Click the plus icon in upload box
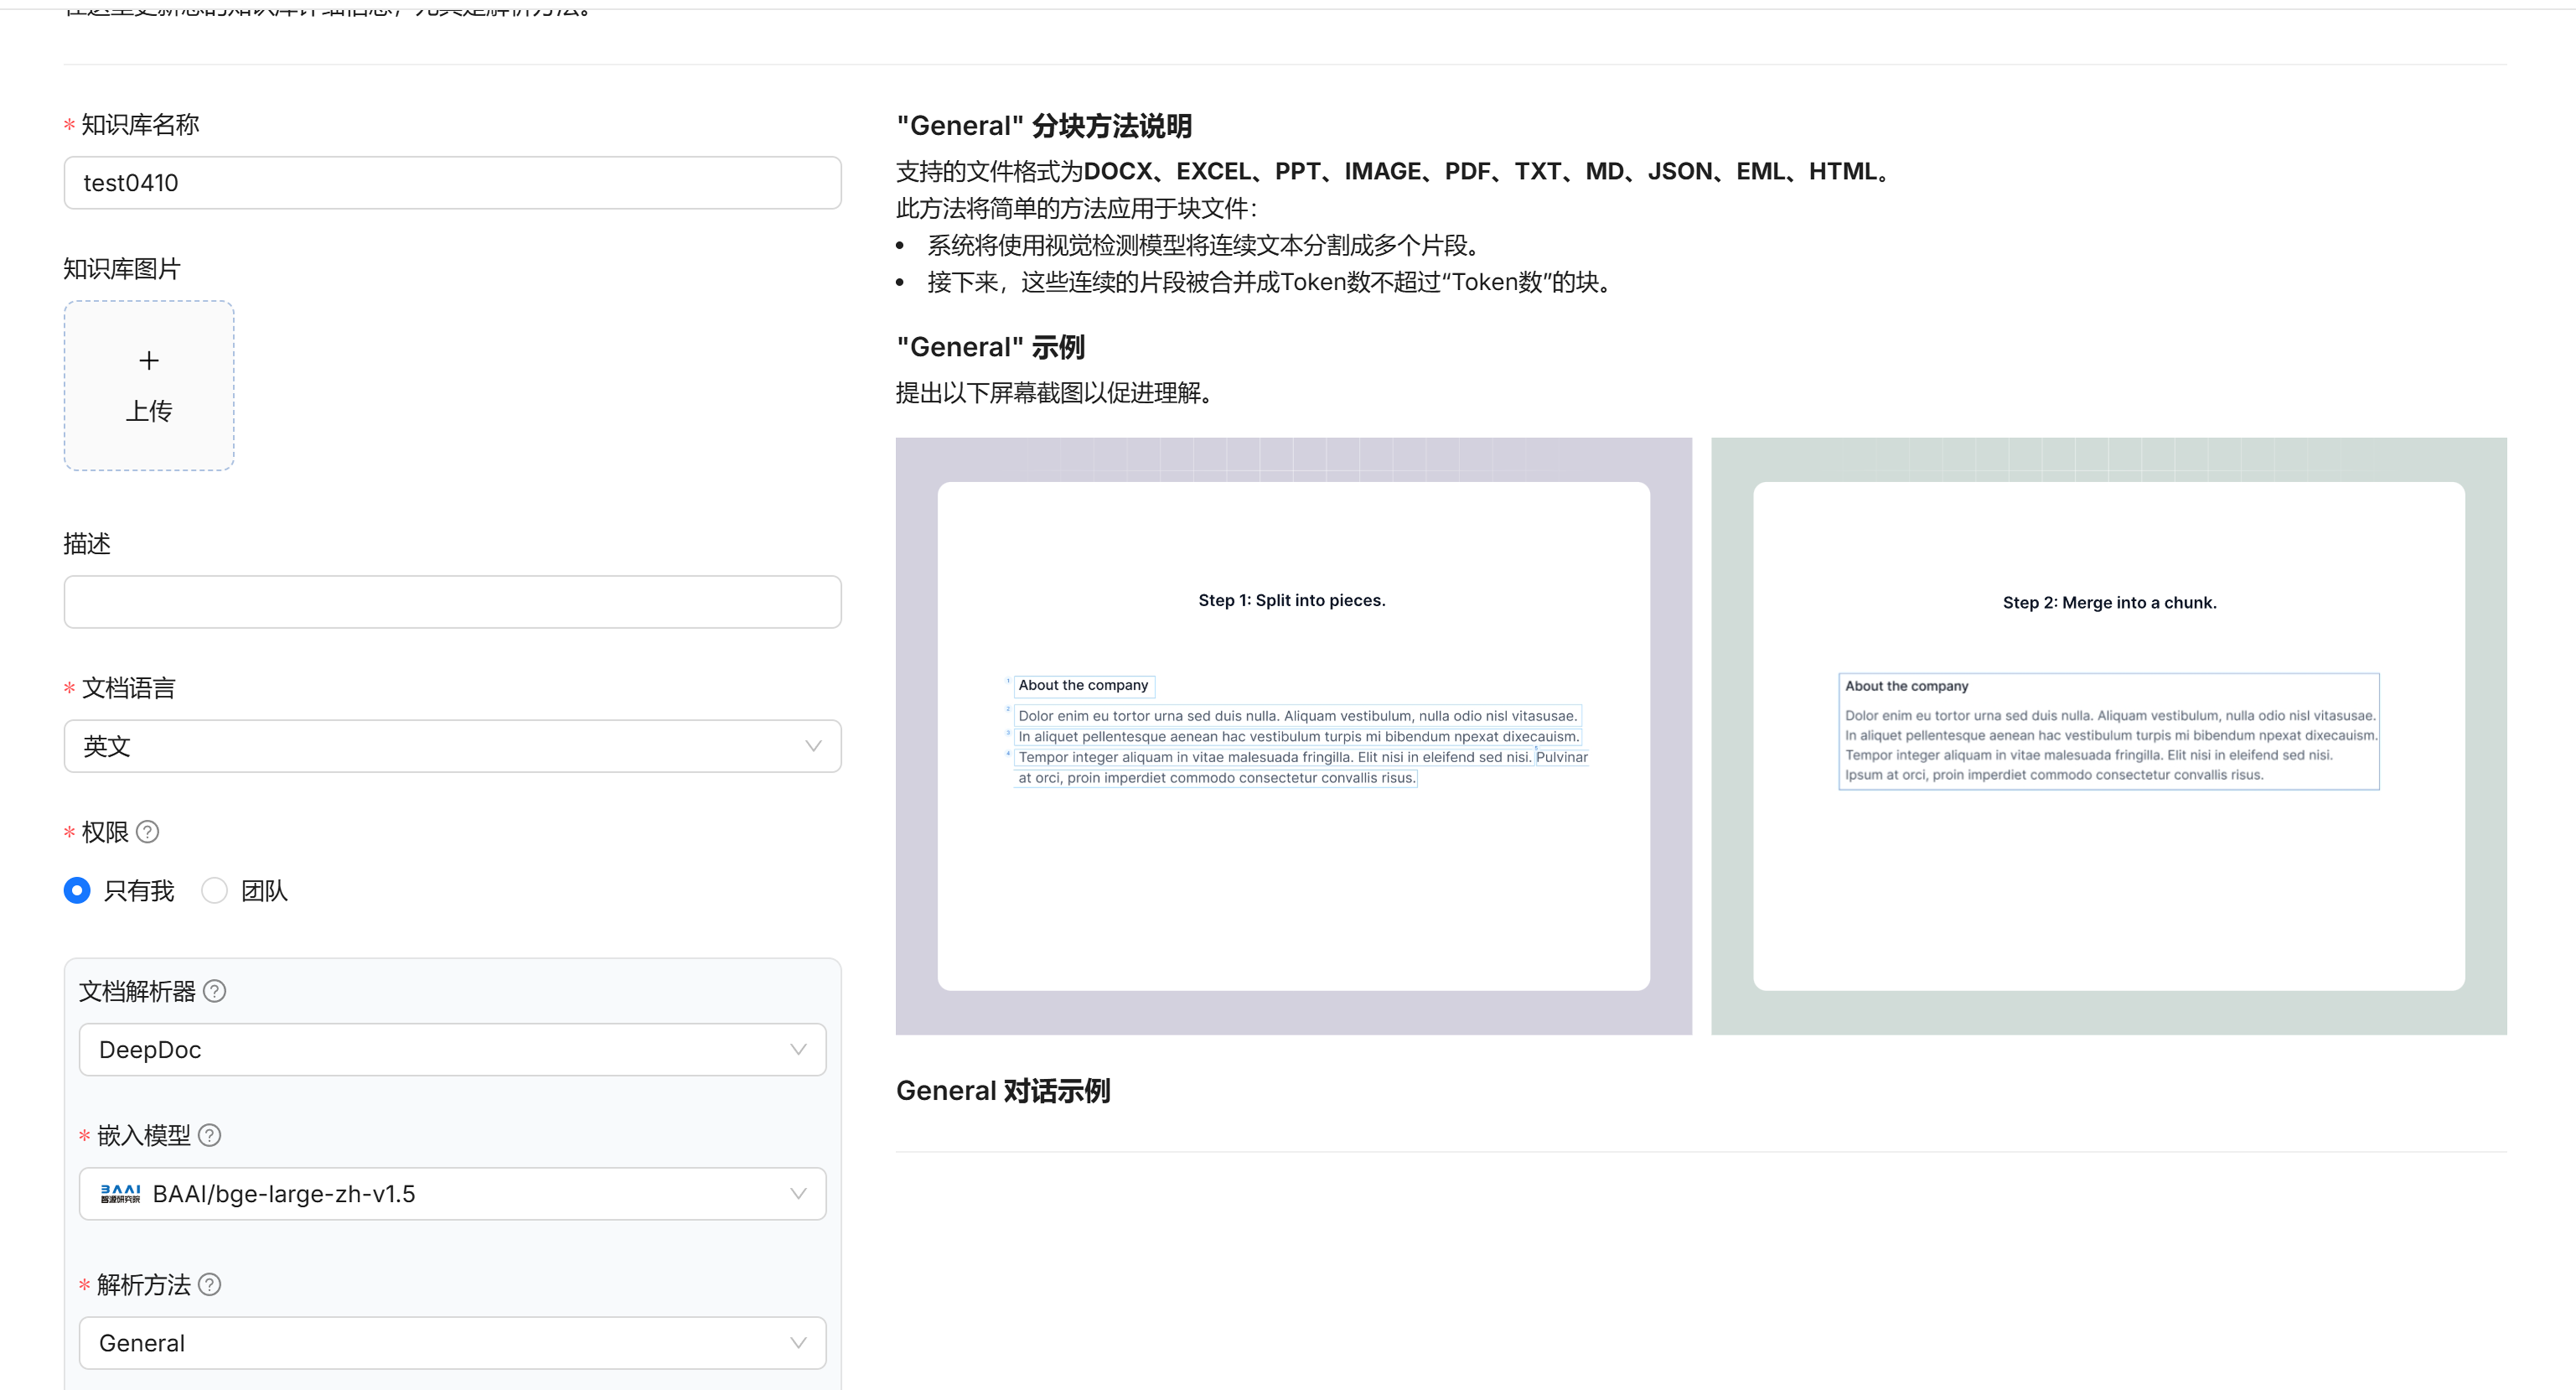The image size is (2576, 1390). 149,360
